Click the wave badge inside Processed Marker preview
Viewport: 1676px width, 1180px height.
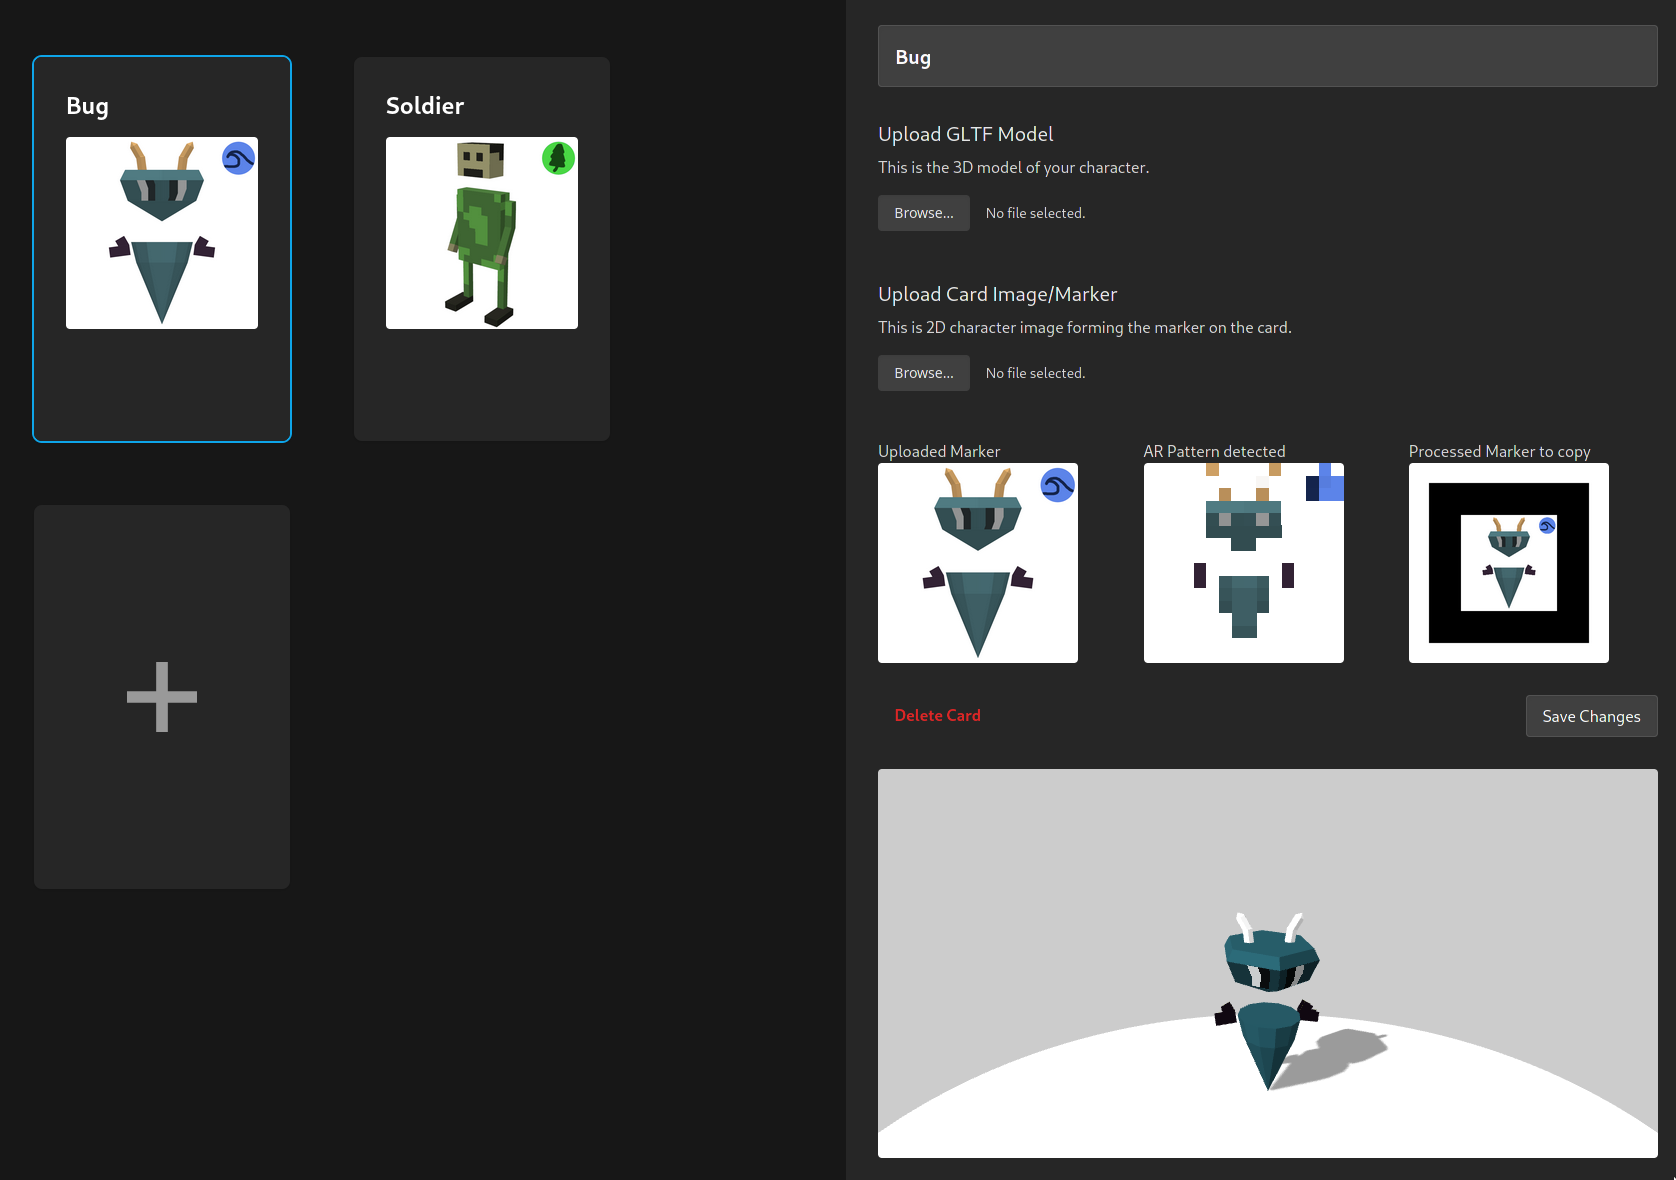(x=1546, y=525)
